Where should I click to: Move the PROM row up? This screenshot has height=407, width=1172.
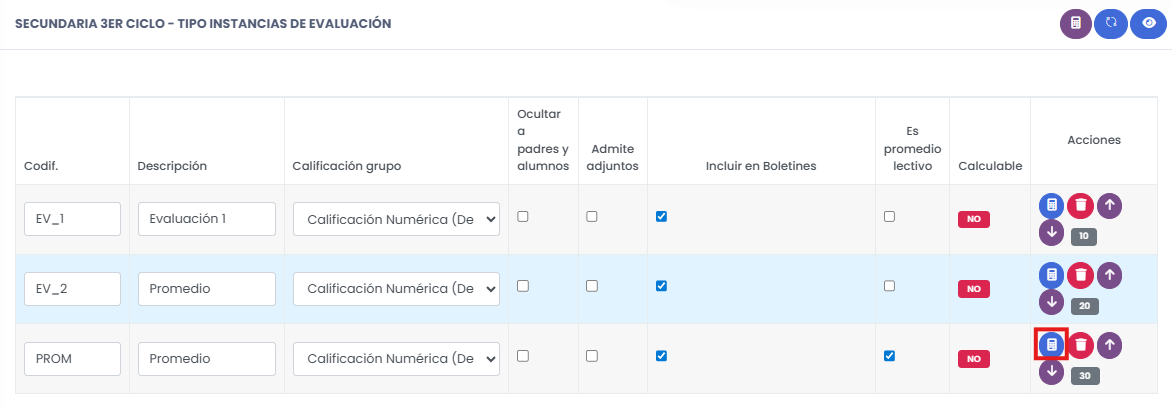pyautogui.click(x=1109, y=345)
